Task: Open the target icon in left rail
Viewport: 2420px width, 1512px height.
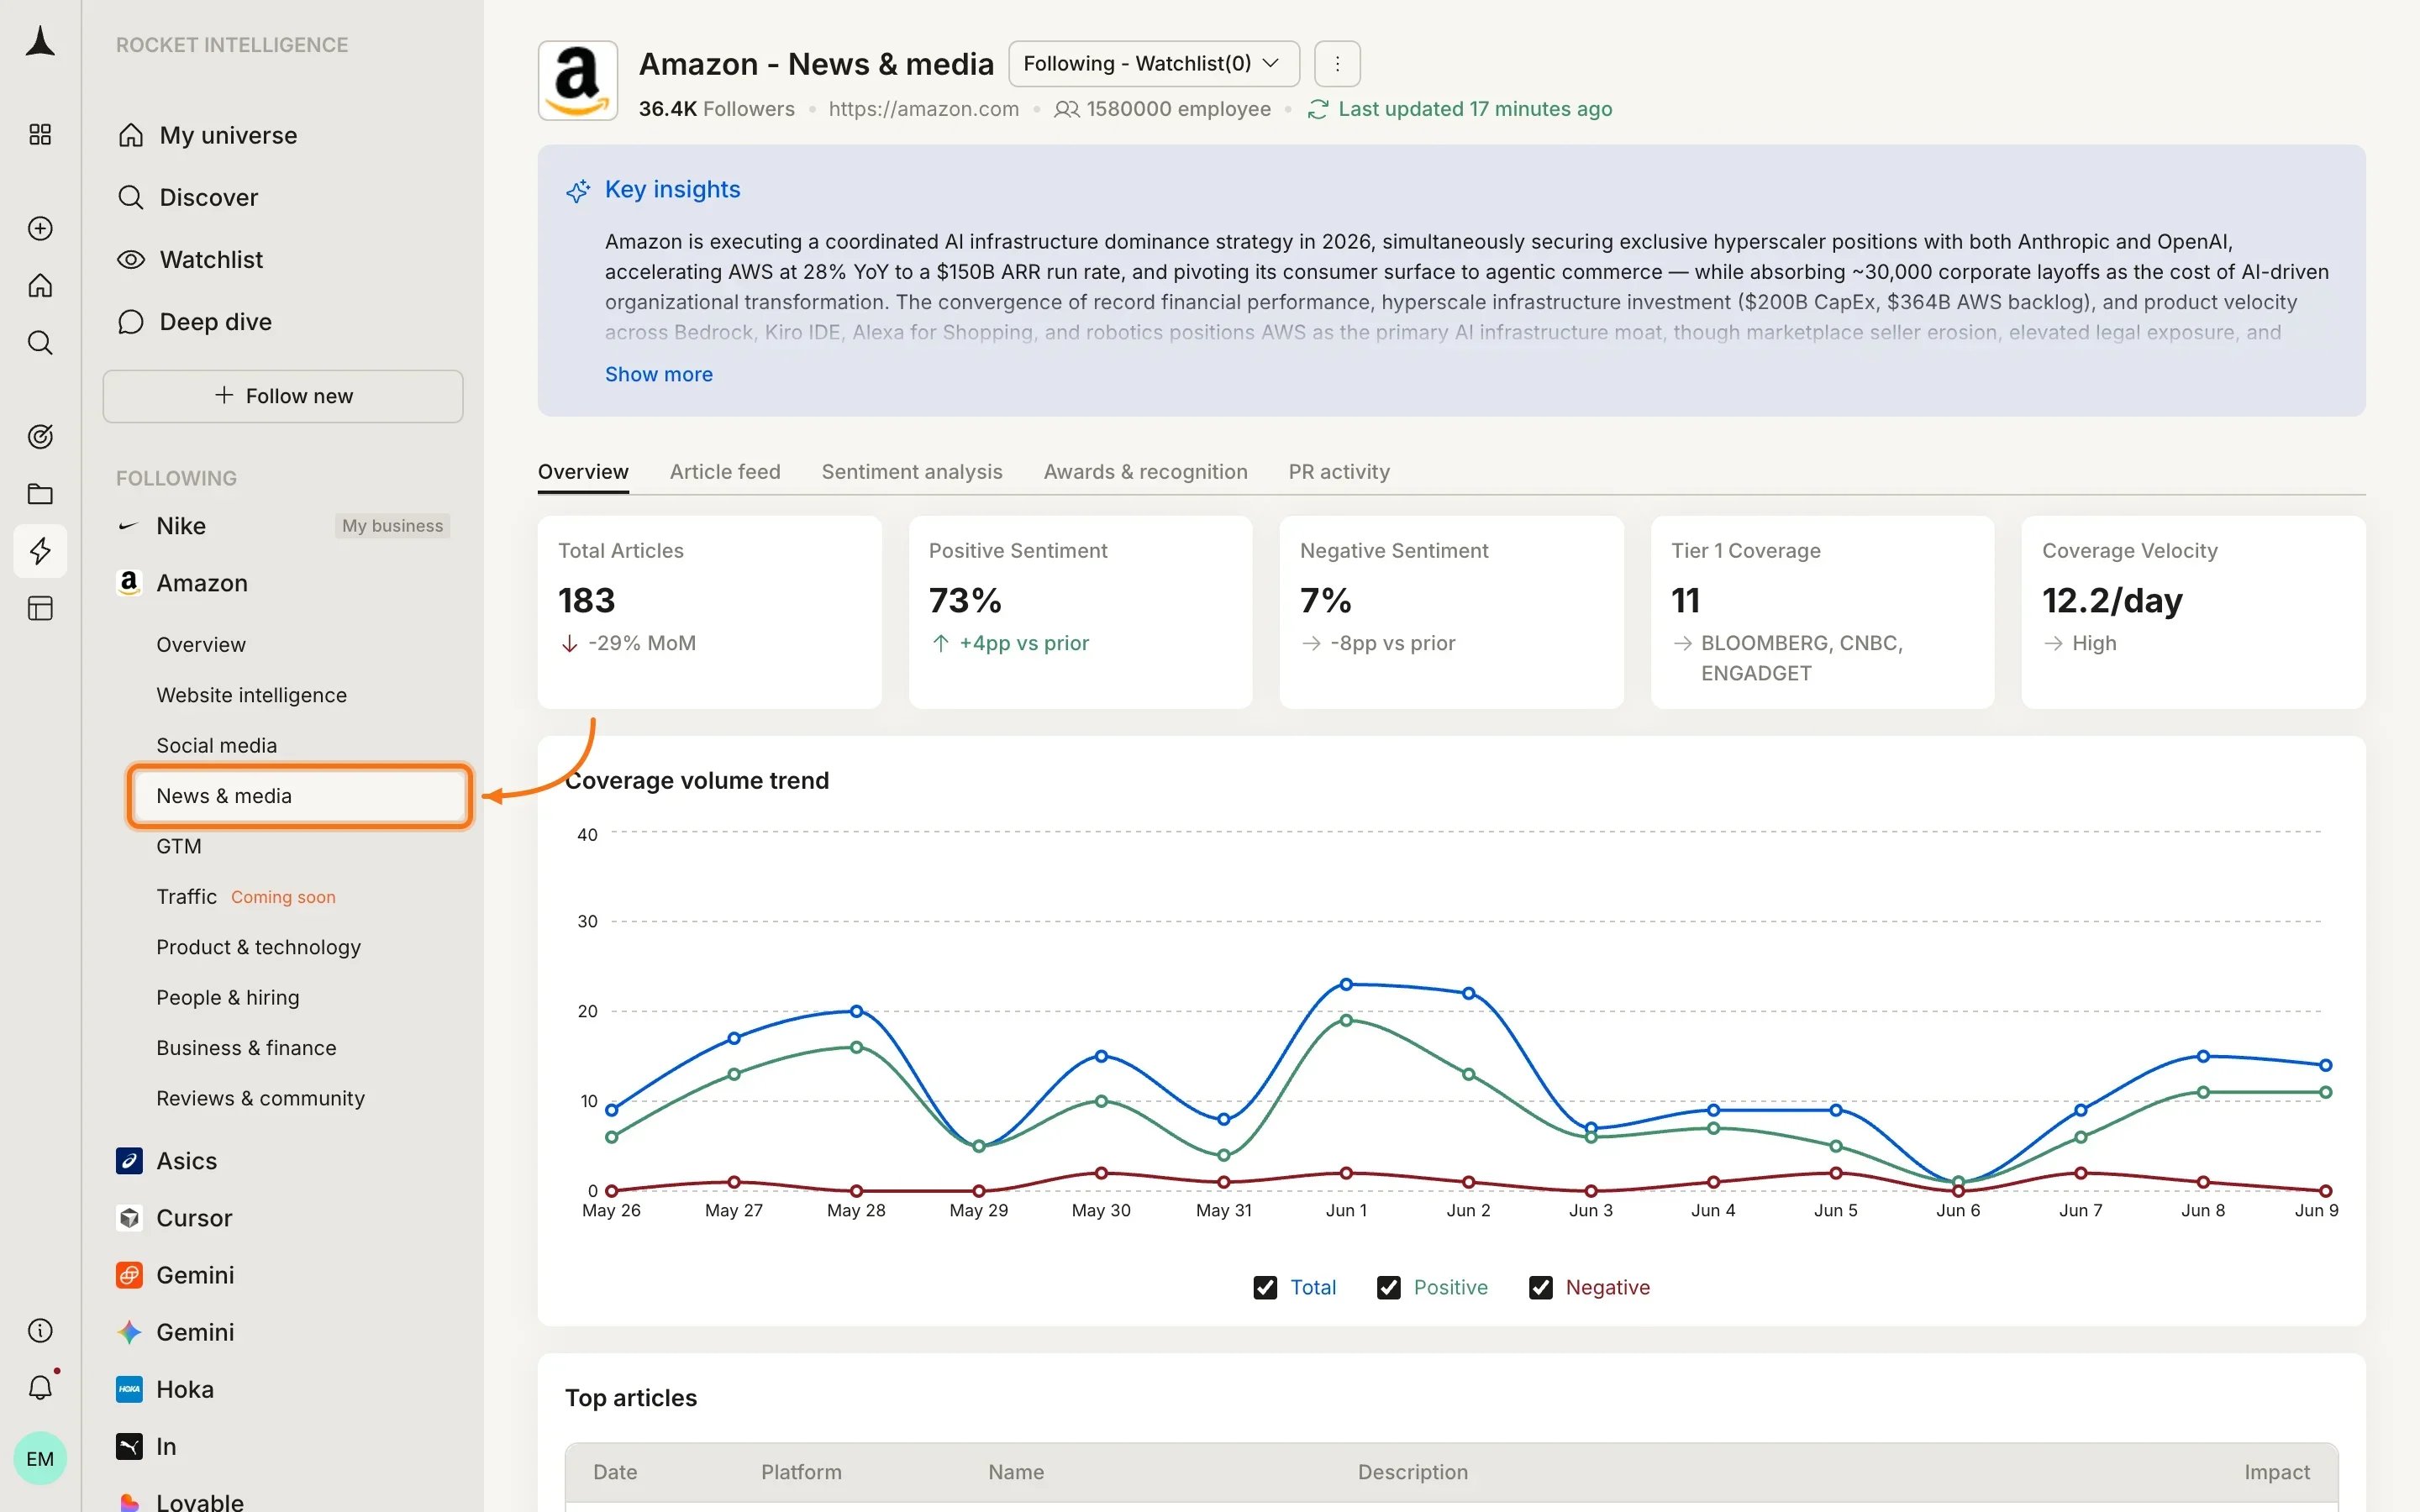Action: pyautogui.click(x=40, y=436)
